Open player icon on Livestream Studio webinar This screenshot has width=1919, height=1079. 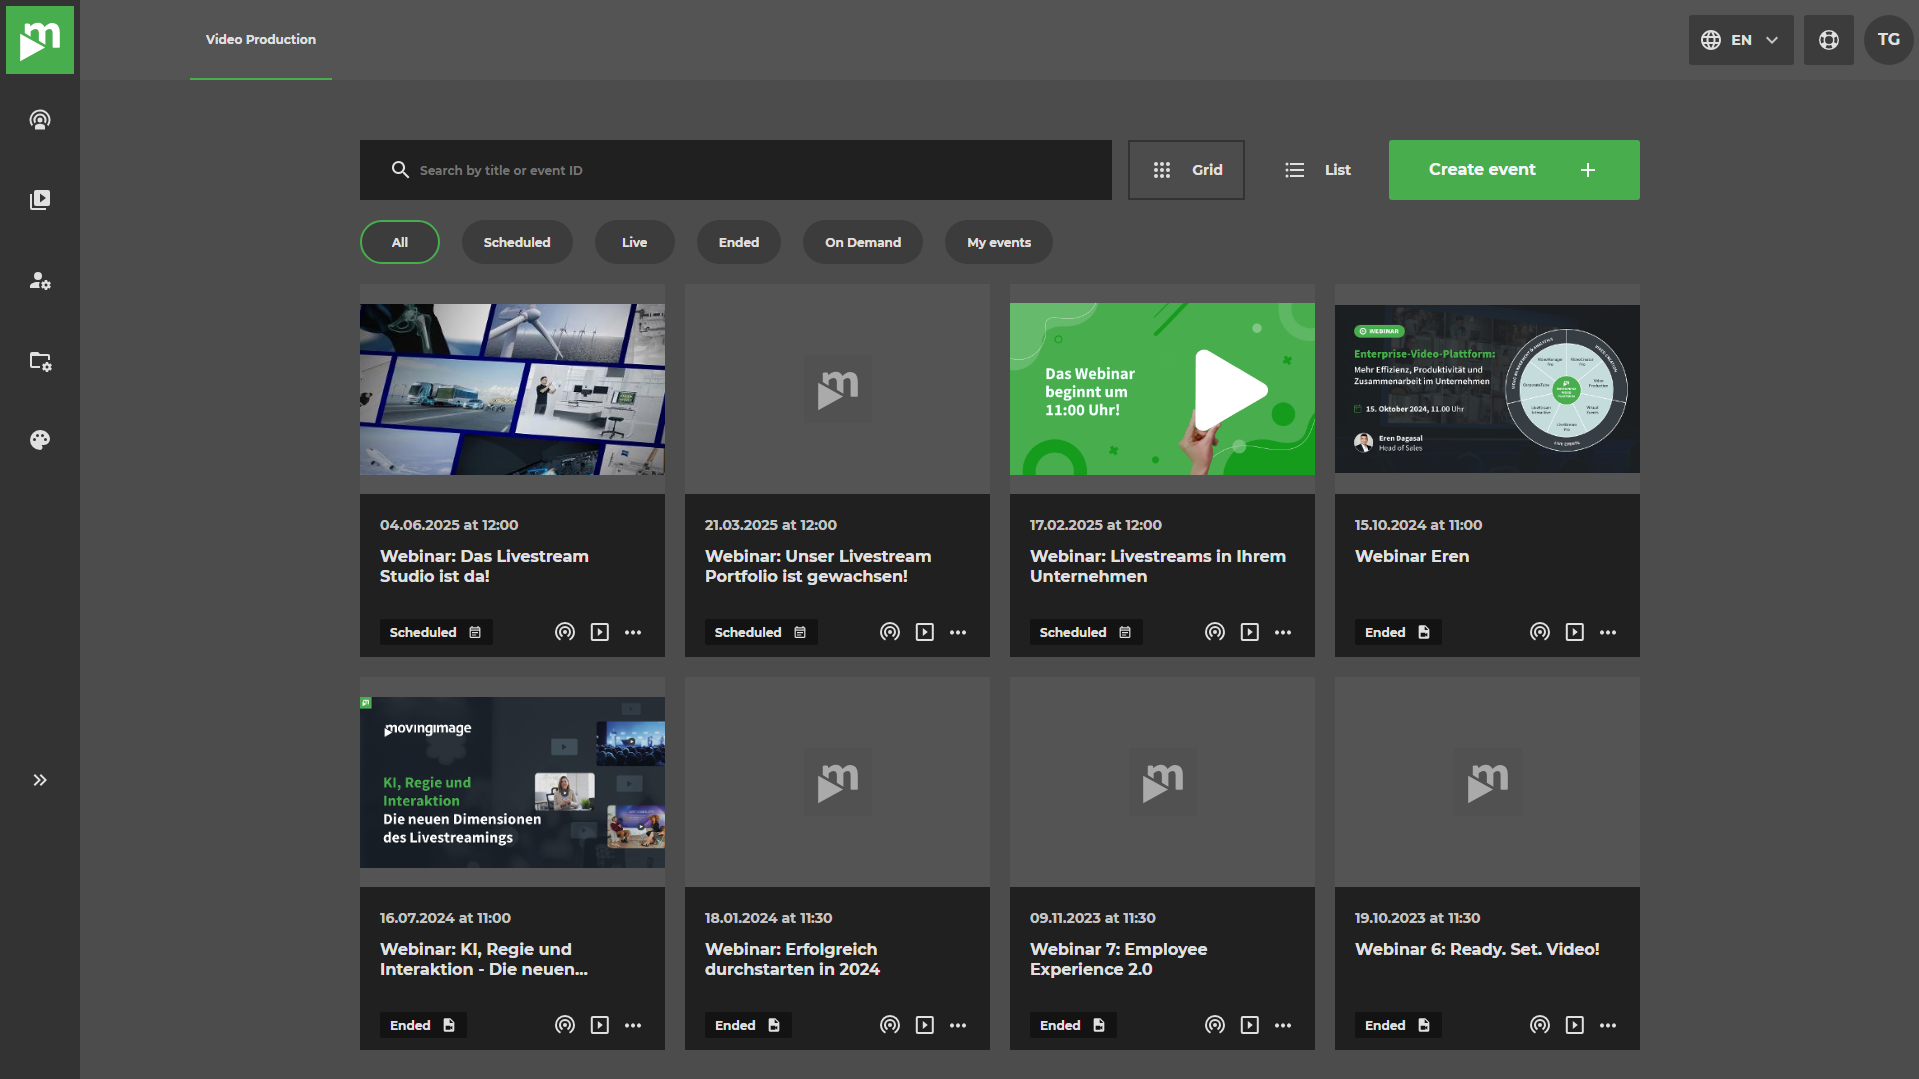(600, 632)
